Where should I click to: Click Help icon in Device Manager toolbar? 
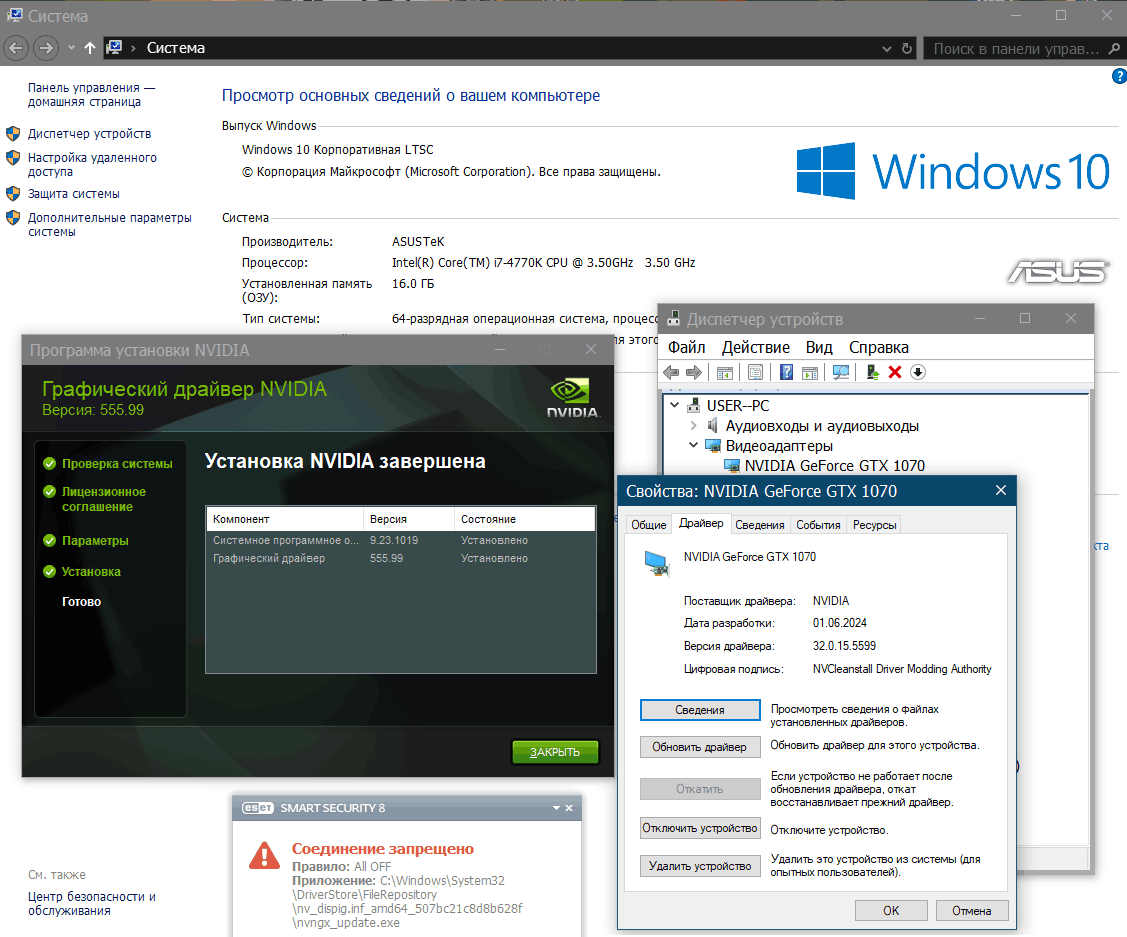[786, 372]
